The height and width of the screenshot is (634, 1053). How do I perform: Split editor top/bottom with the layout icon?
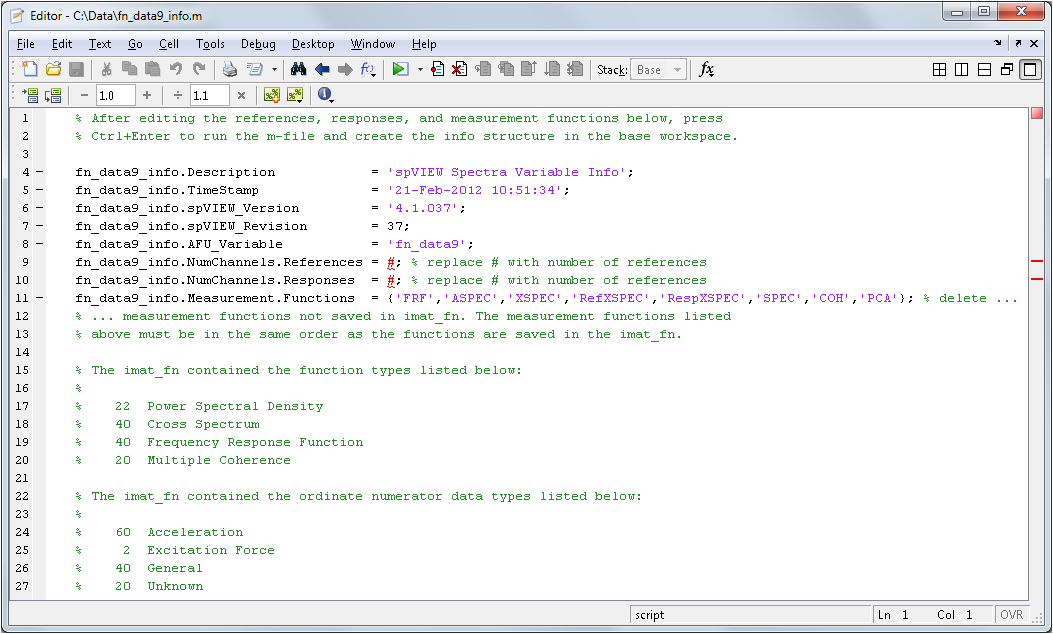point(985,69)
